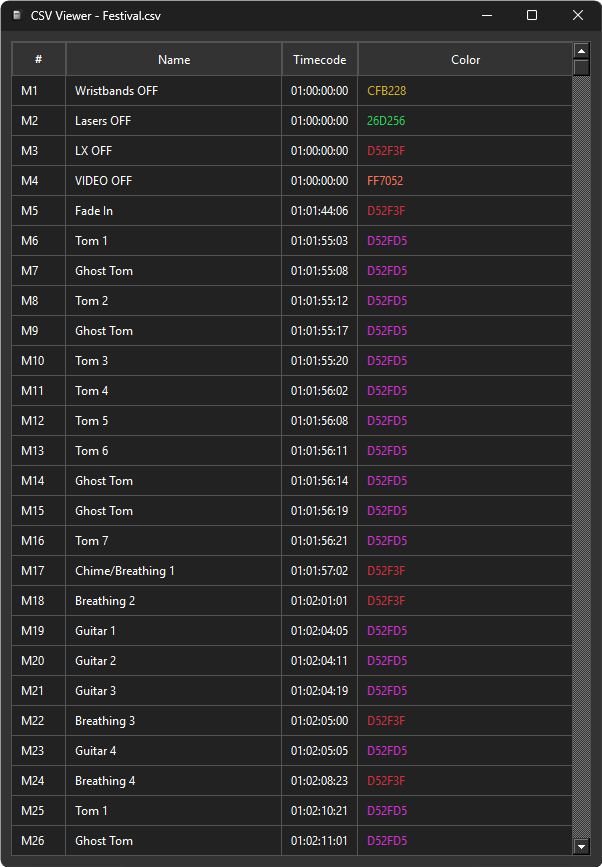Click the Color column header
The width and height of the screenshot is (602, 867).
click(x=465, y=59)
